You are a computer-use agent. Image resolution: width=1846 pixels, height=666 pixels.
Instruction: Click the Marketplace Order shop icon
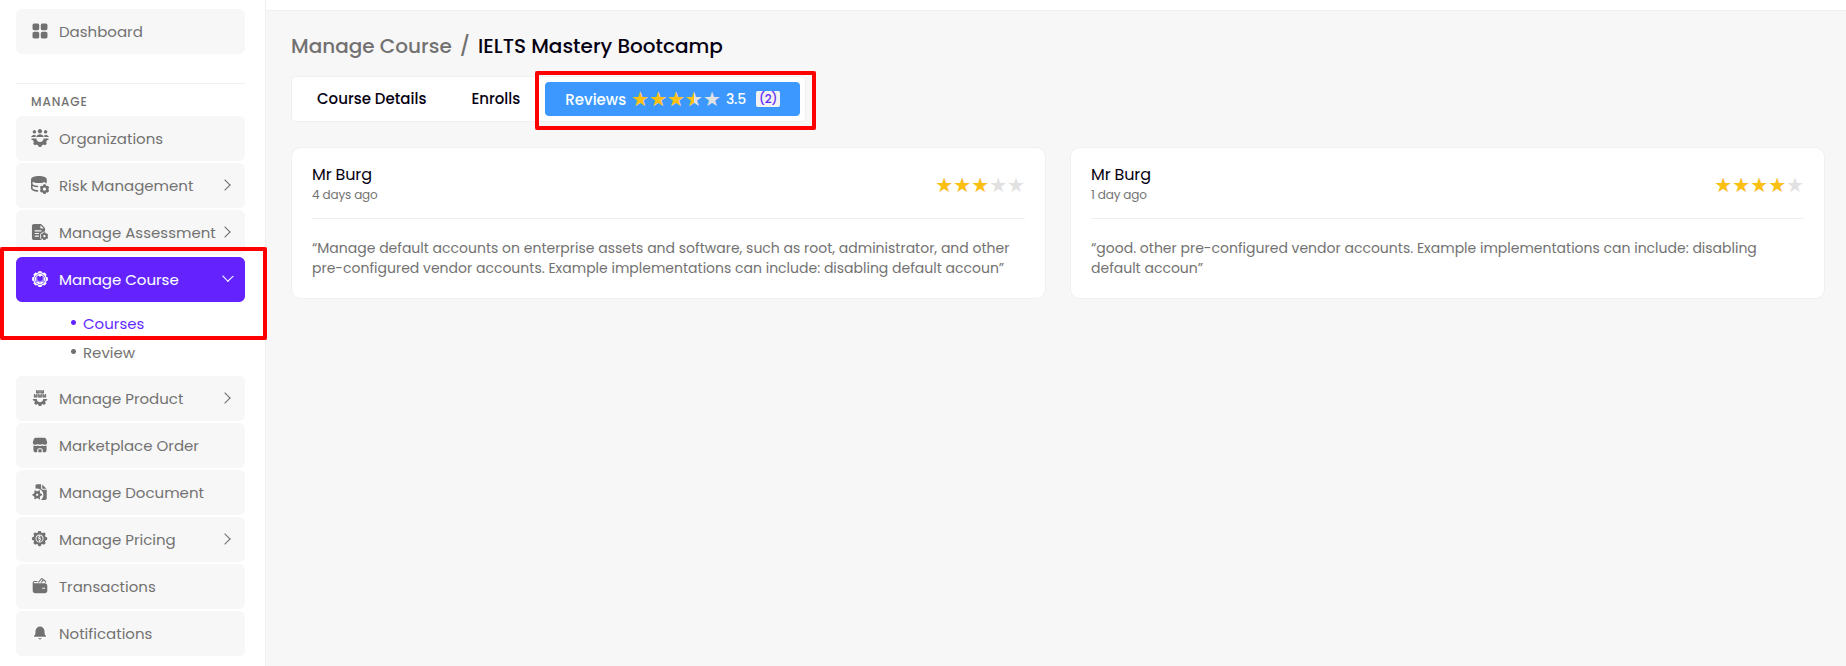point(40,446)
